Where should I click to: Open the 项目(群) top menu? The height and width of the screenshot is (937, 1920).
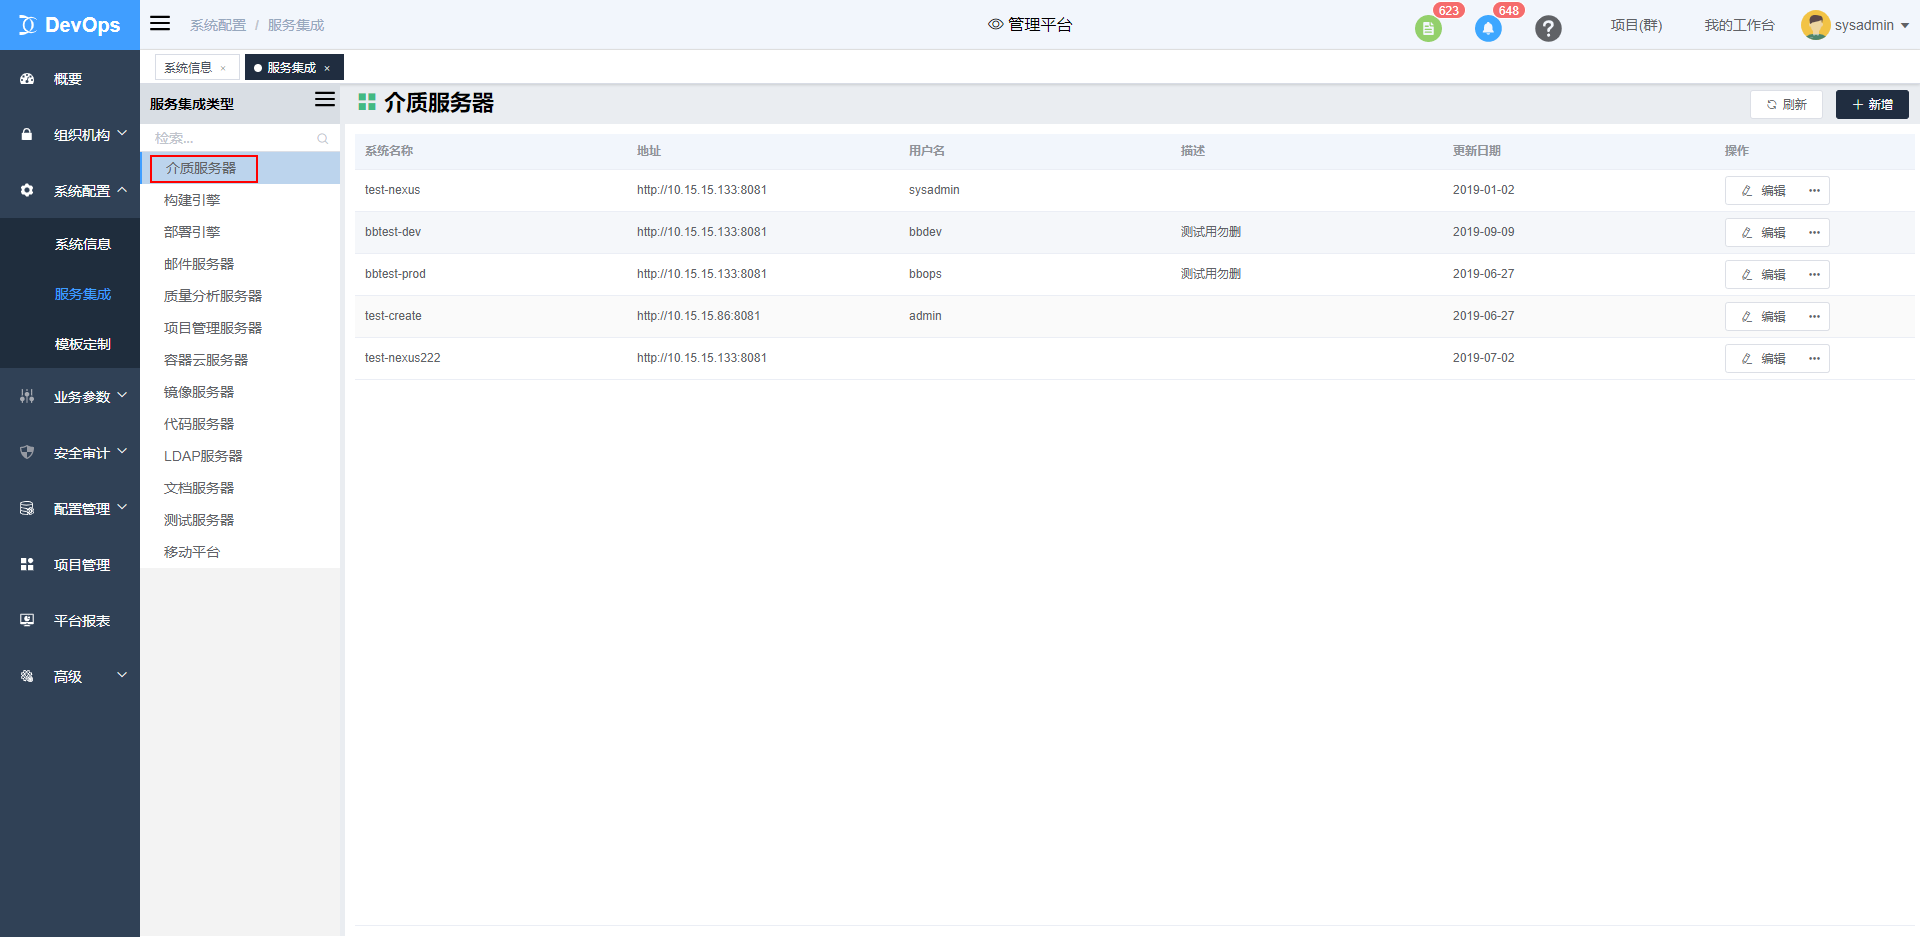tap(1636, 25)
